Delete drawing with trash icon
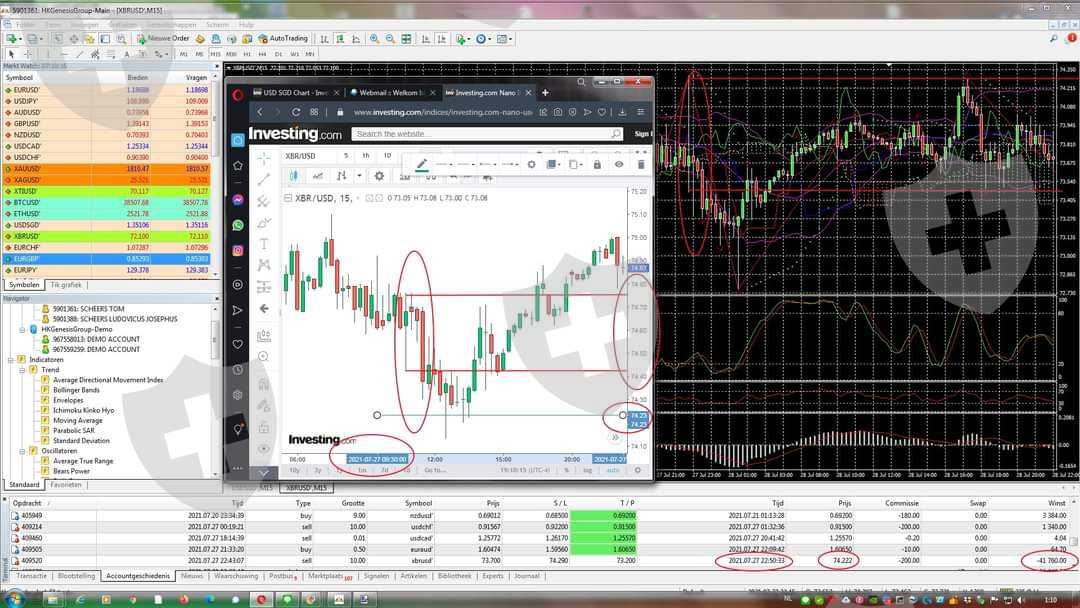The width and height of the screenshot is (1080, 608). pyautogui.click(x=641, y=164)
